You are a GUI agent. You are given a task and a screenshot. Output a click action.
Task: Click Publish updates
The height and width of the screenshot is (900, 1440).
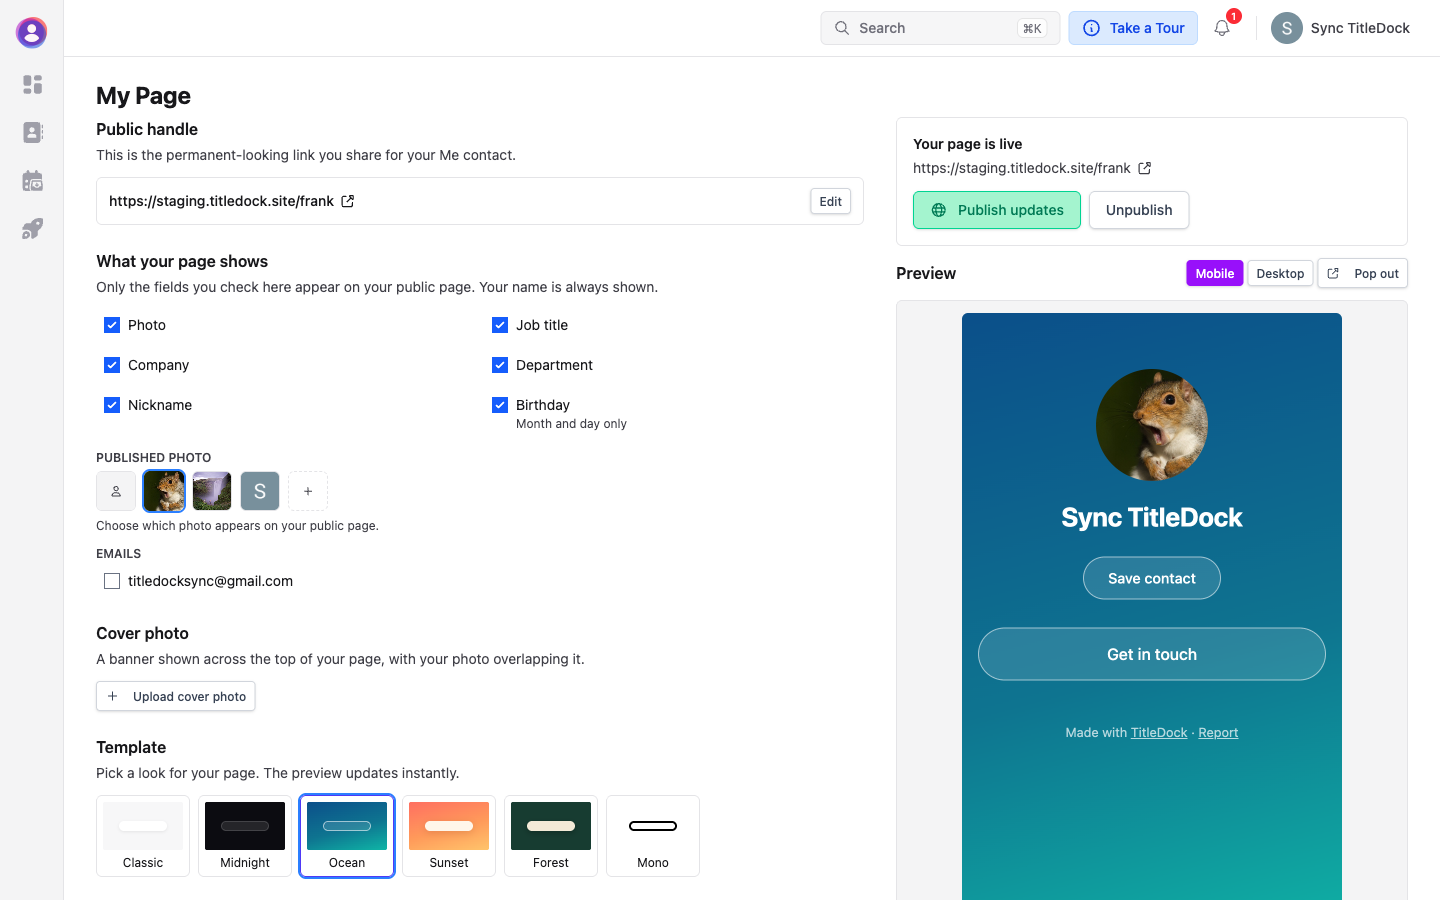click(997, 210)
